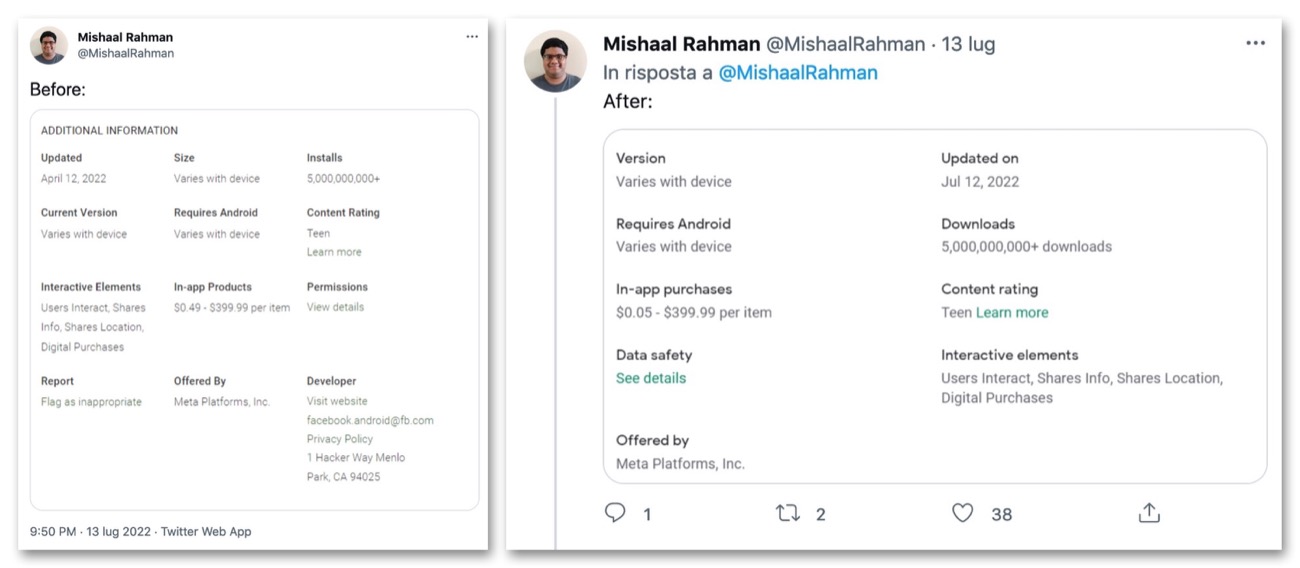
Task: Open more options on Before tweet
Action: (472, 37)
